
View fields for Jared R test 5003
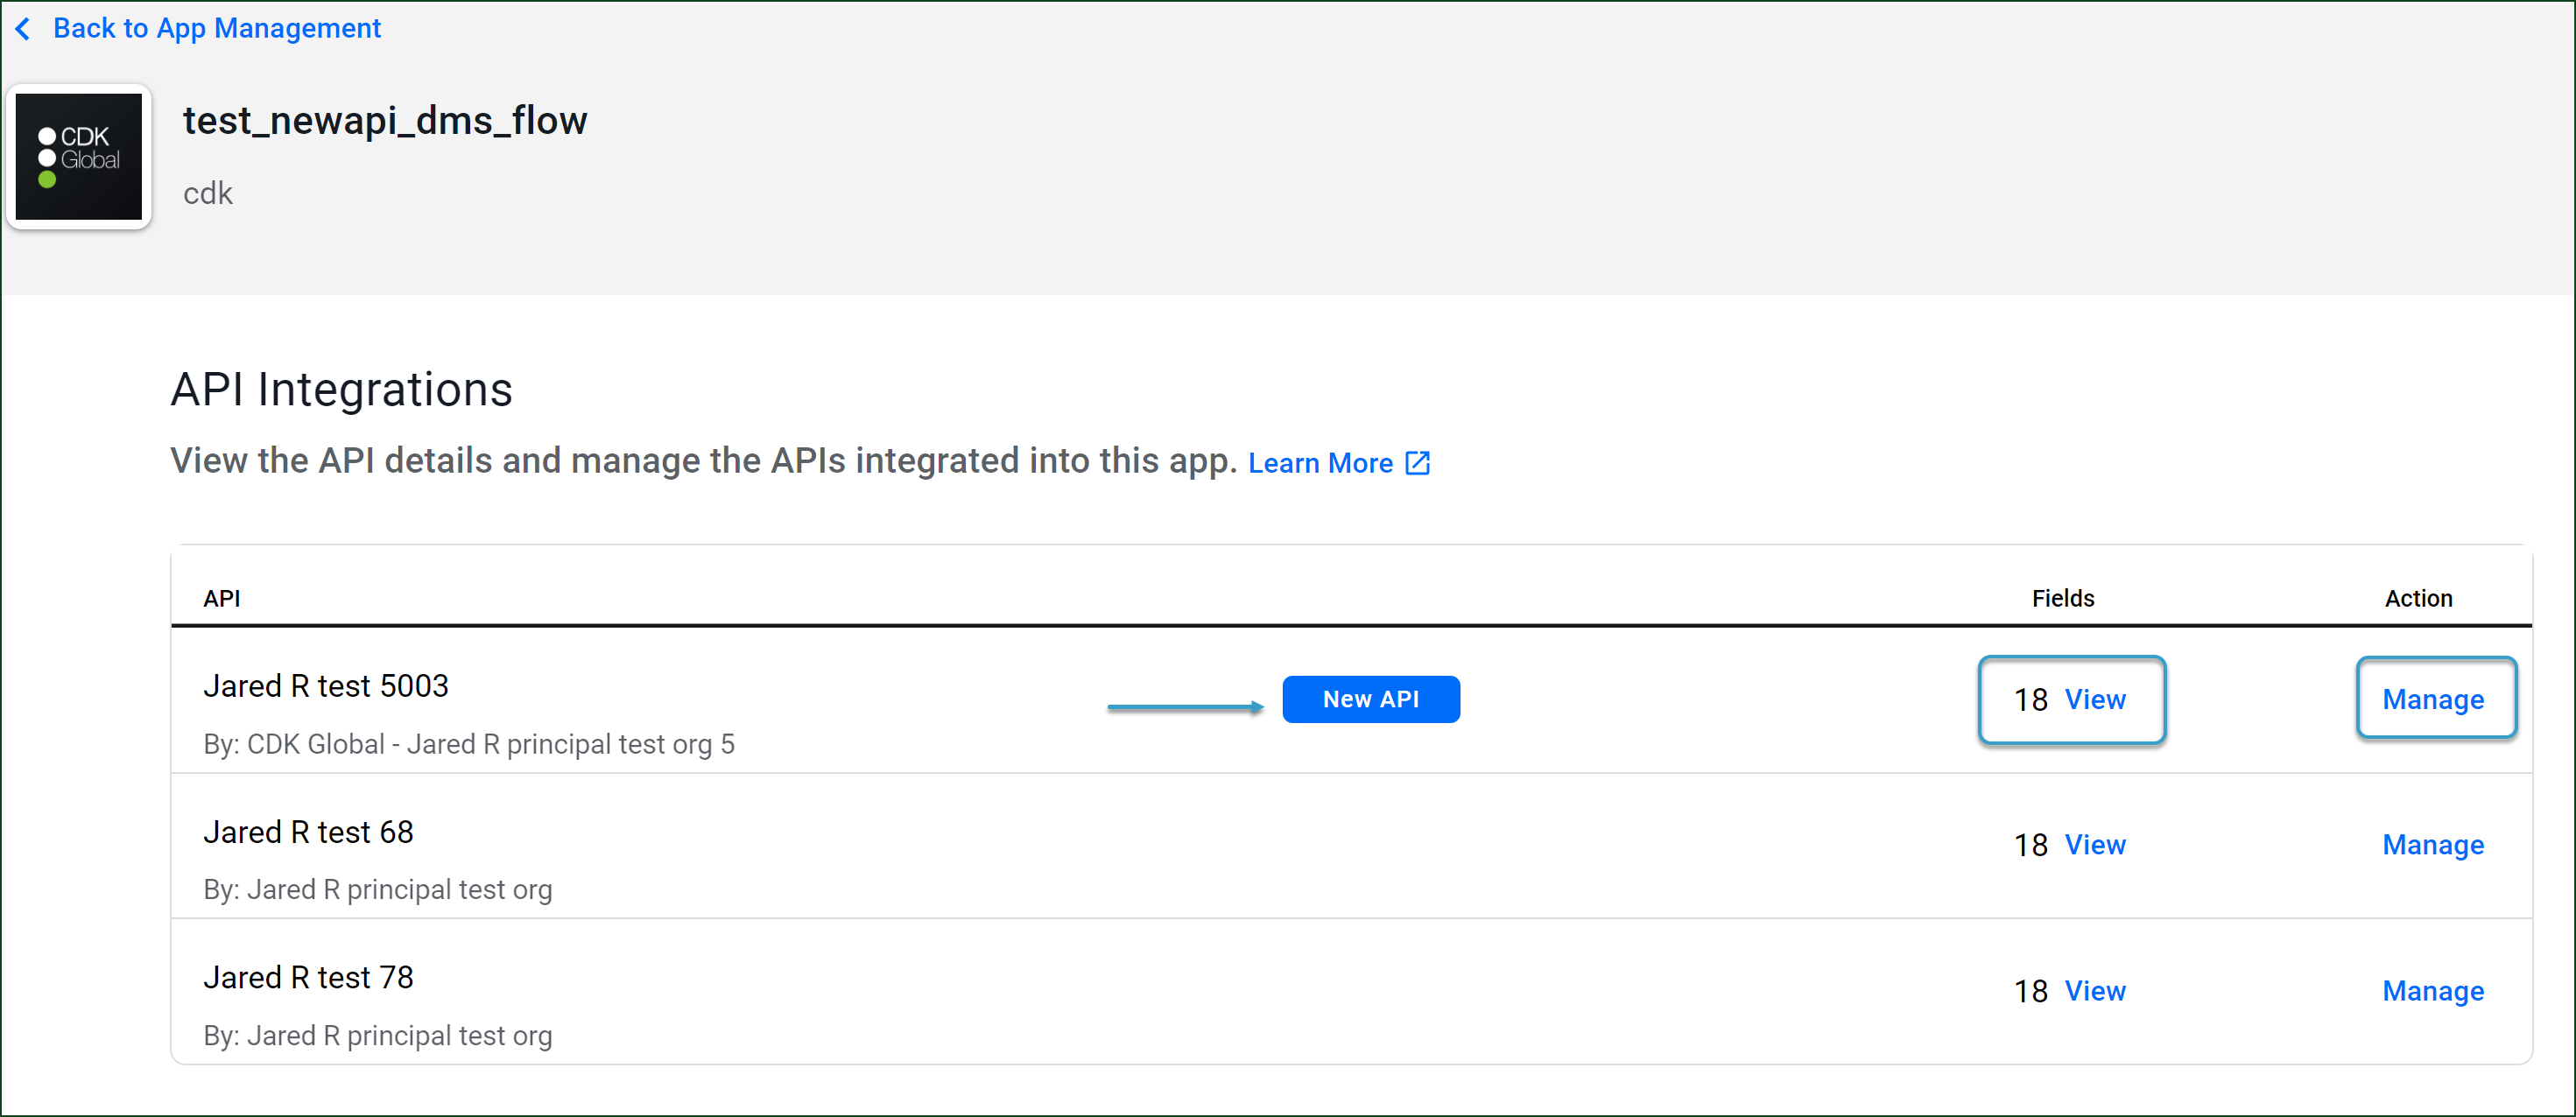(x=2095, y=699)
